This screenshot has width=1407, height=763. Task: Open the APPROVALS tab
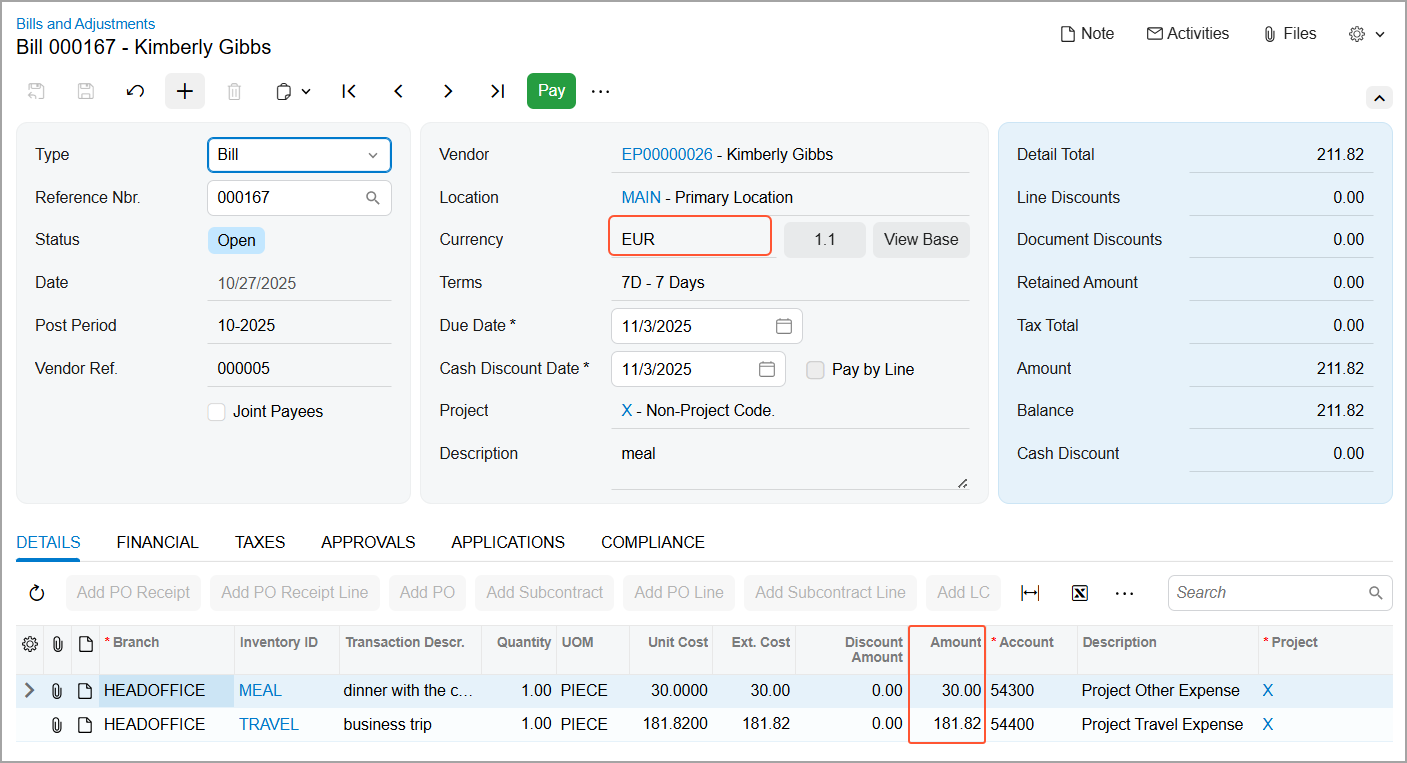click(368, 542)
